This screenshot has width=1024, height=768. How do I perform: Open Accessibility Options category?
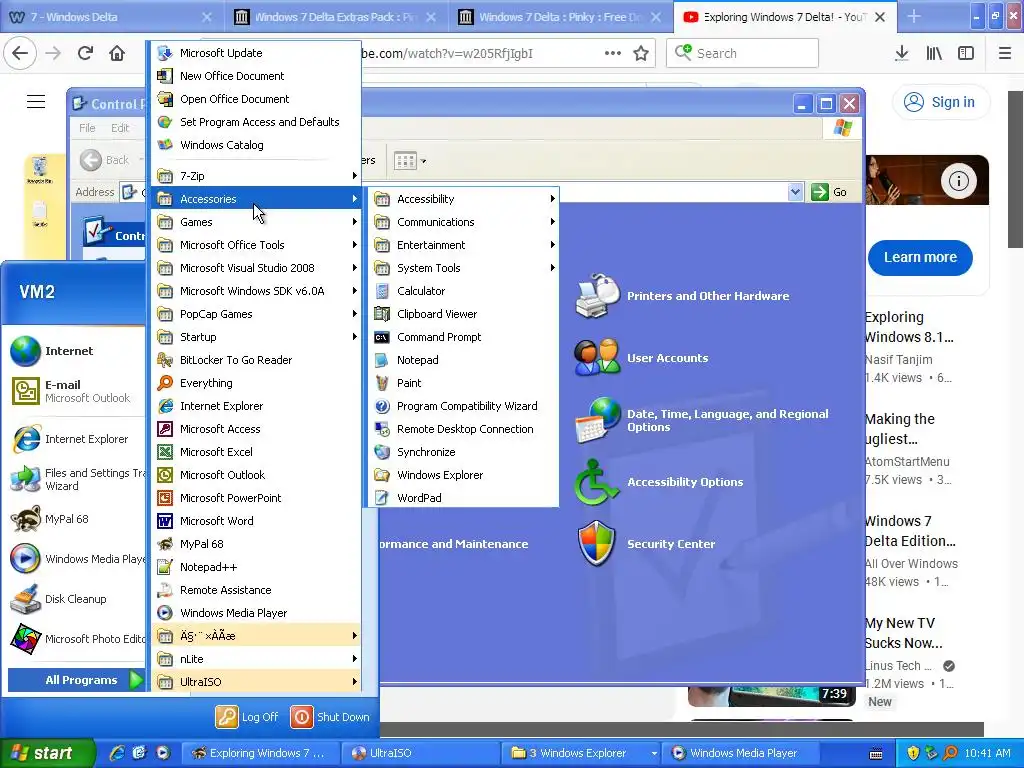(x=685, y=482)
